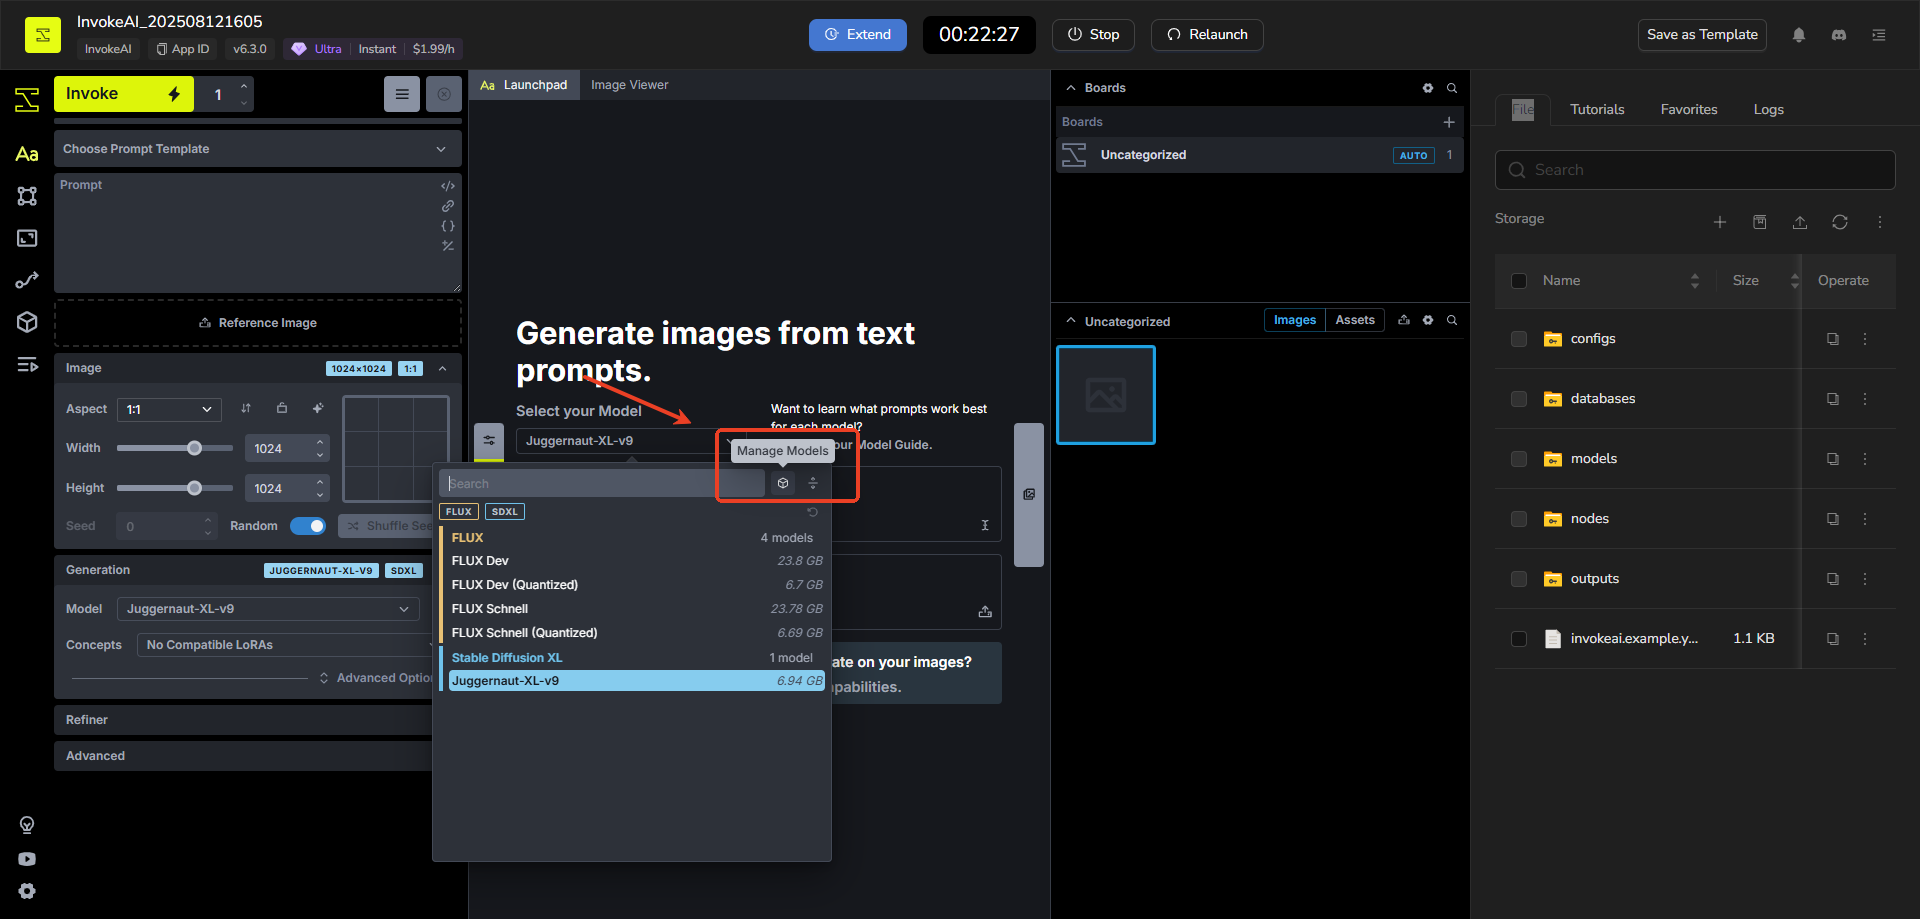Image resolution: width=1920 pixels, height=919 pixels.
Task: Click the Storage upload icon
Action: pyautogui.click(x=1800, y=222)
